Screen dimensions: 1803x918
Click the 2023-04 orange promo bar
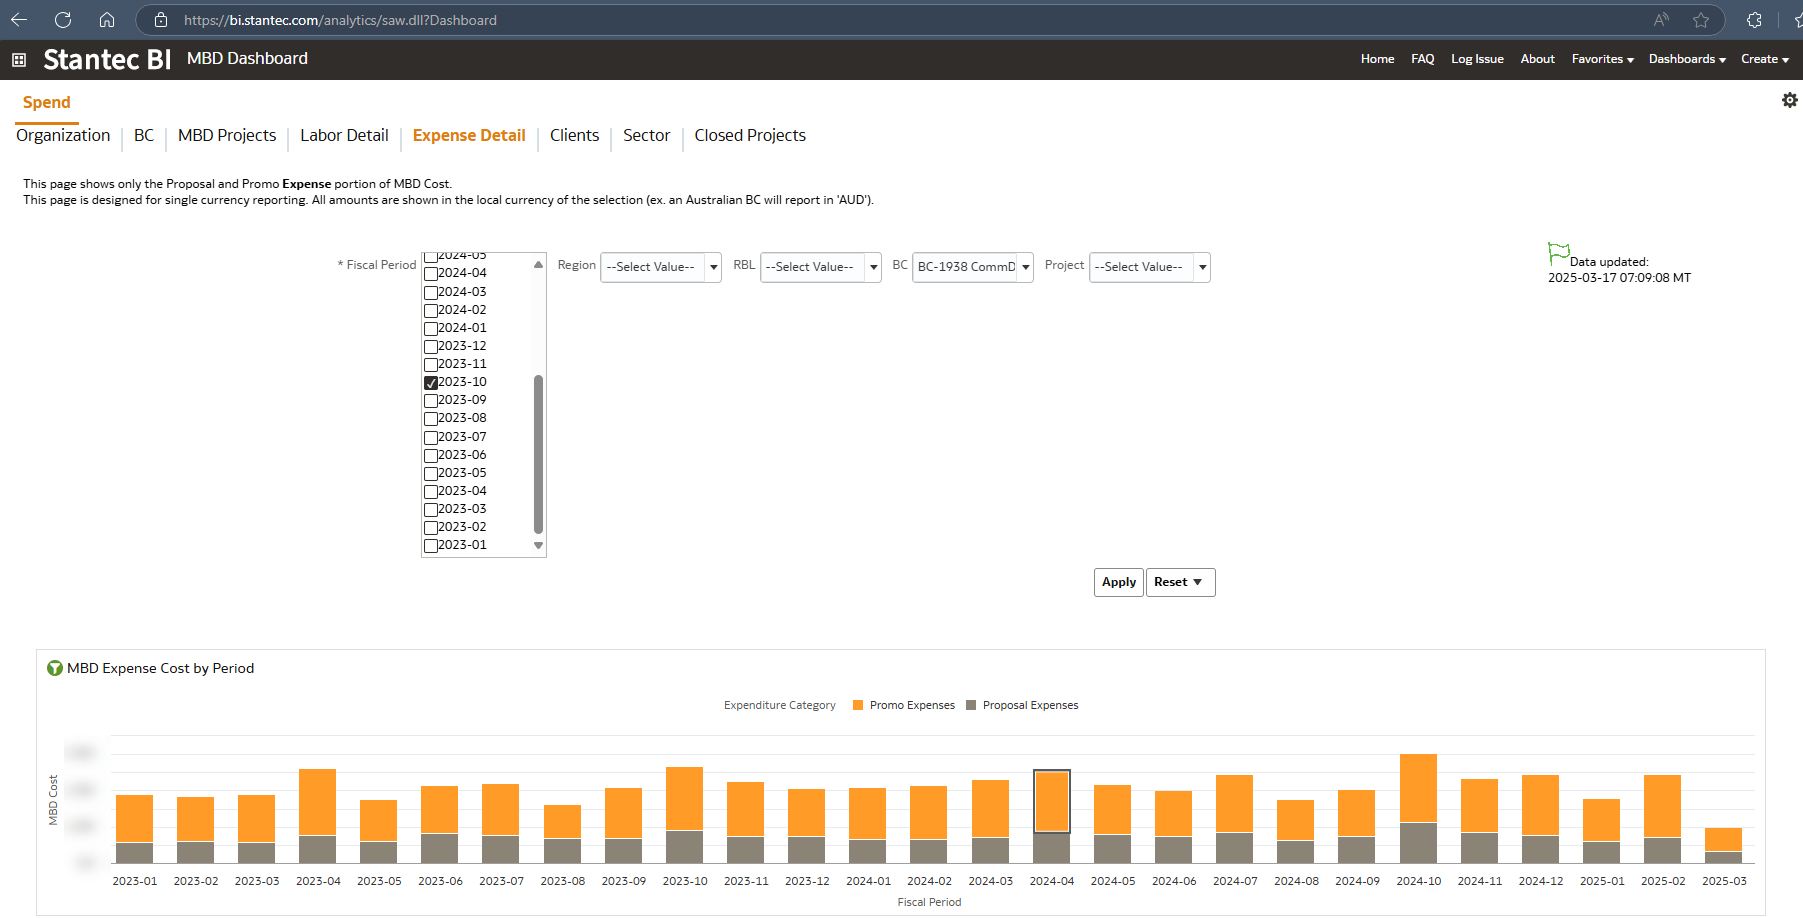click(x=318, y=802)
